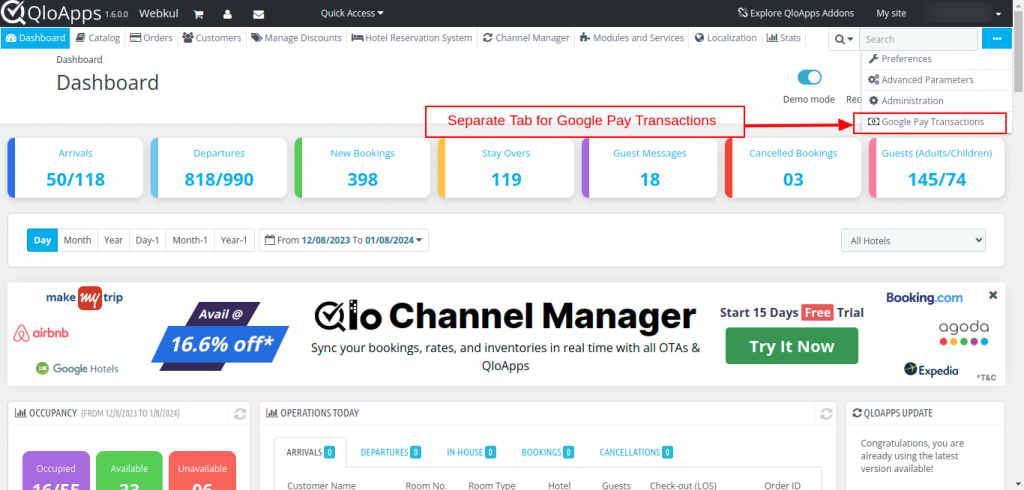Open the Hotel Reservation System menu
The width and height of the screenshot is (1024, 490).
tap(411, 38)
